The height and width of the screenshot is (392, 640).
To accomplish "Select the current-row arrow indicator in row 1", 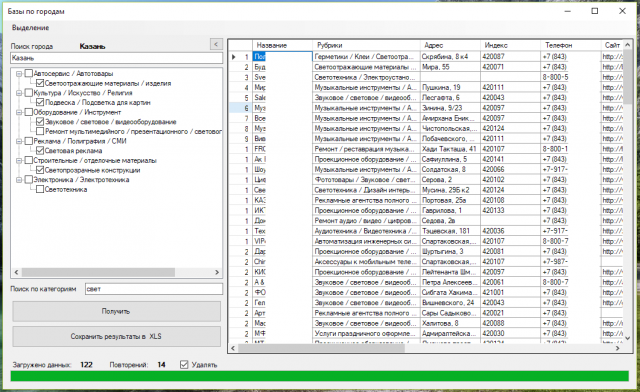I will click(x=234, y=57).
